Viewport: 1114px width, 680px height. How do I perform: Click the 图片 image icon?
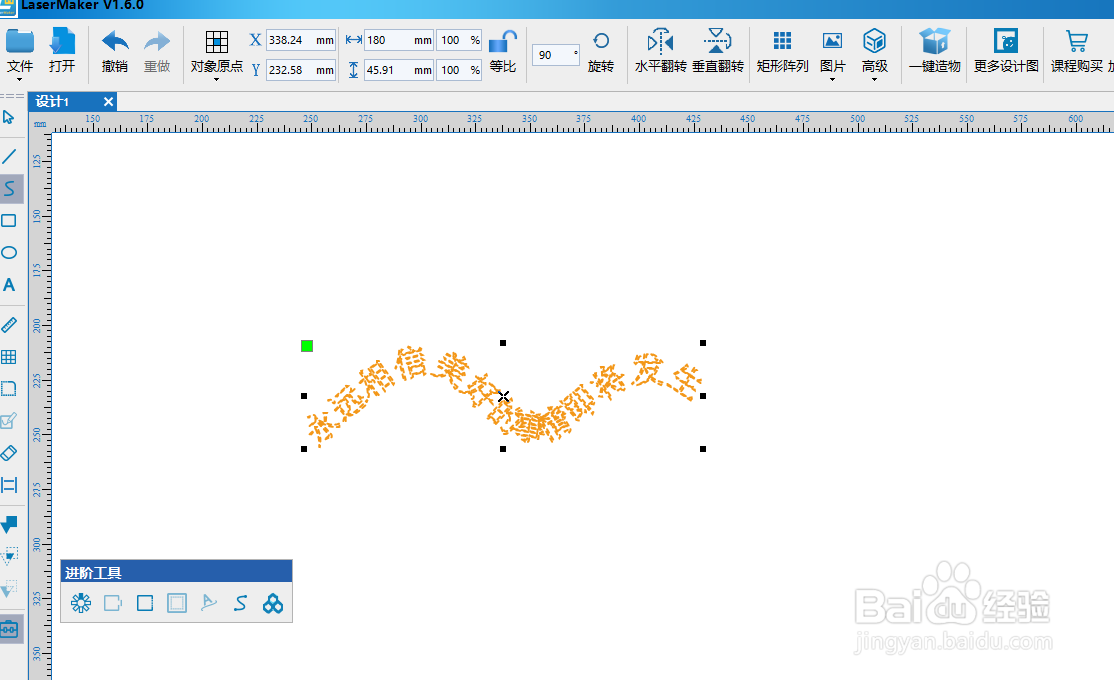coord(832,42)
